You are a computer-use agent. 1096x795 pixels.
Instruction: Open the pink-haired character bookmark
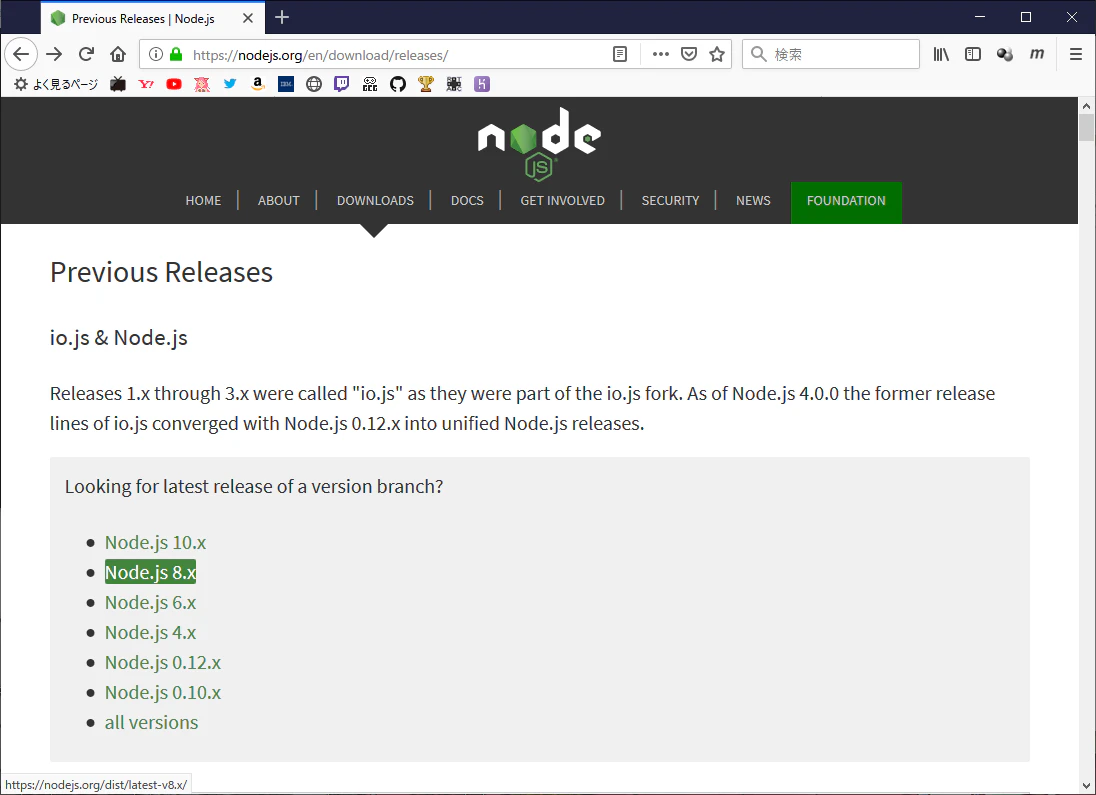(202, 84)
